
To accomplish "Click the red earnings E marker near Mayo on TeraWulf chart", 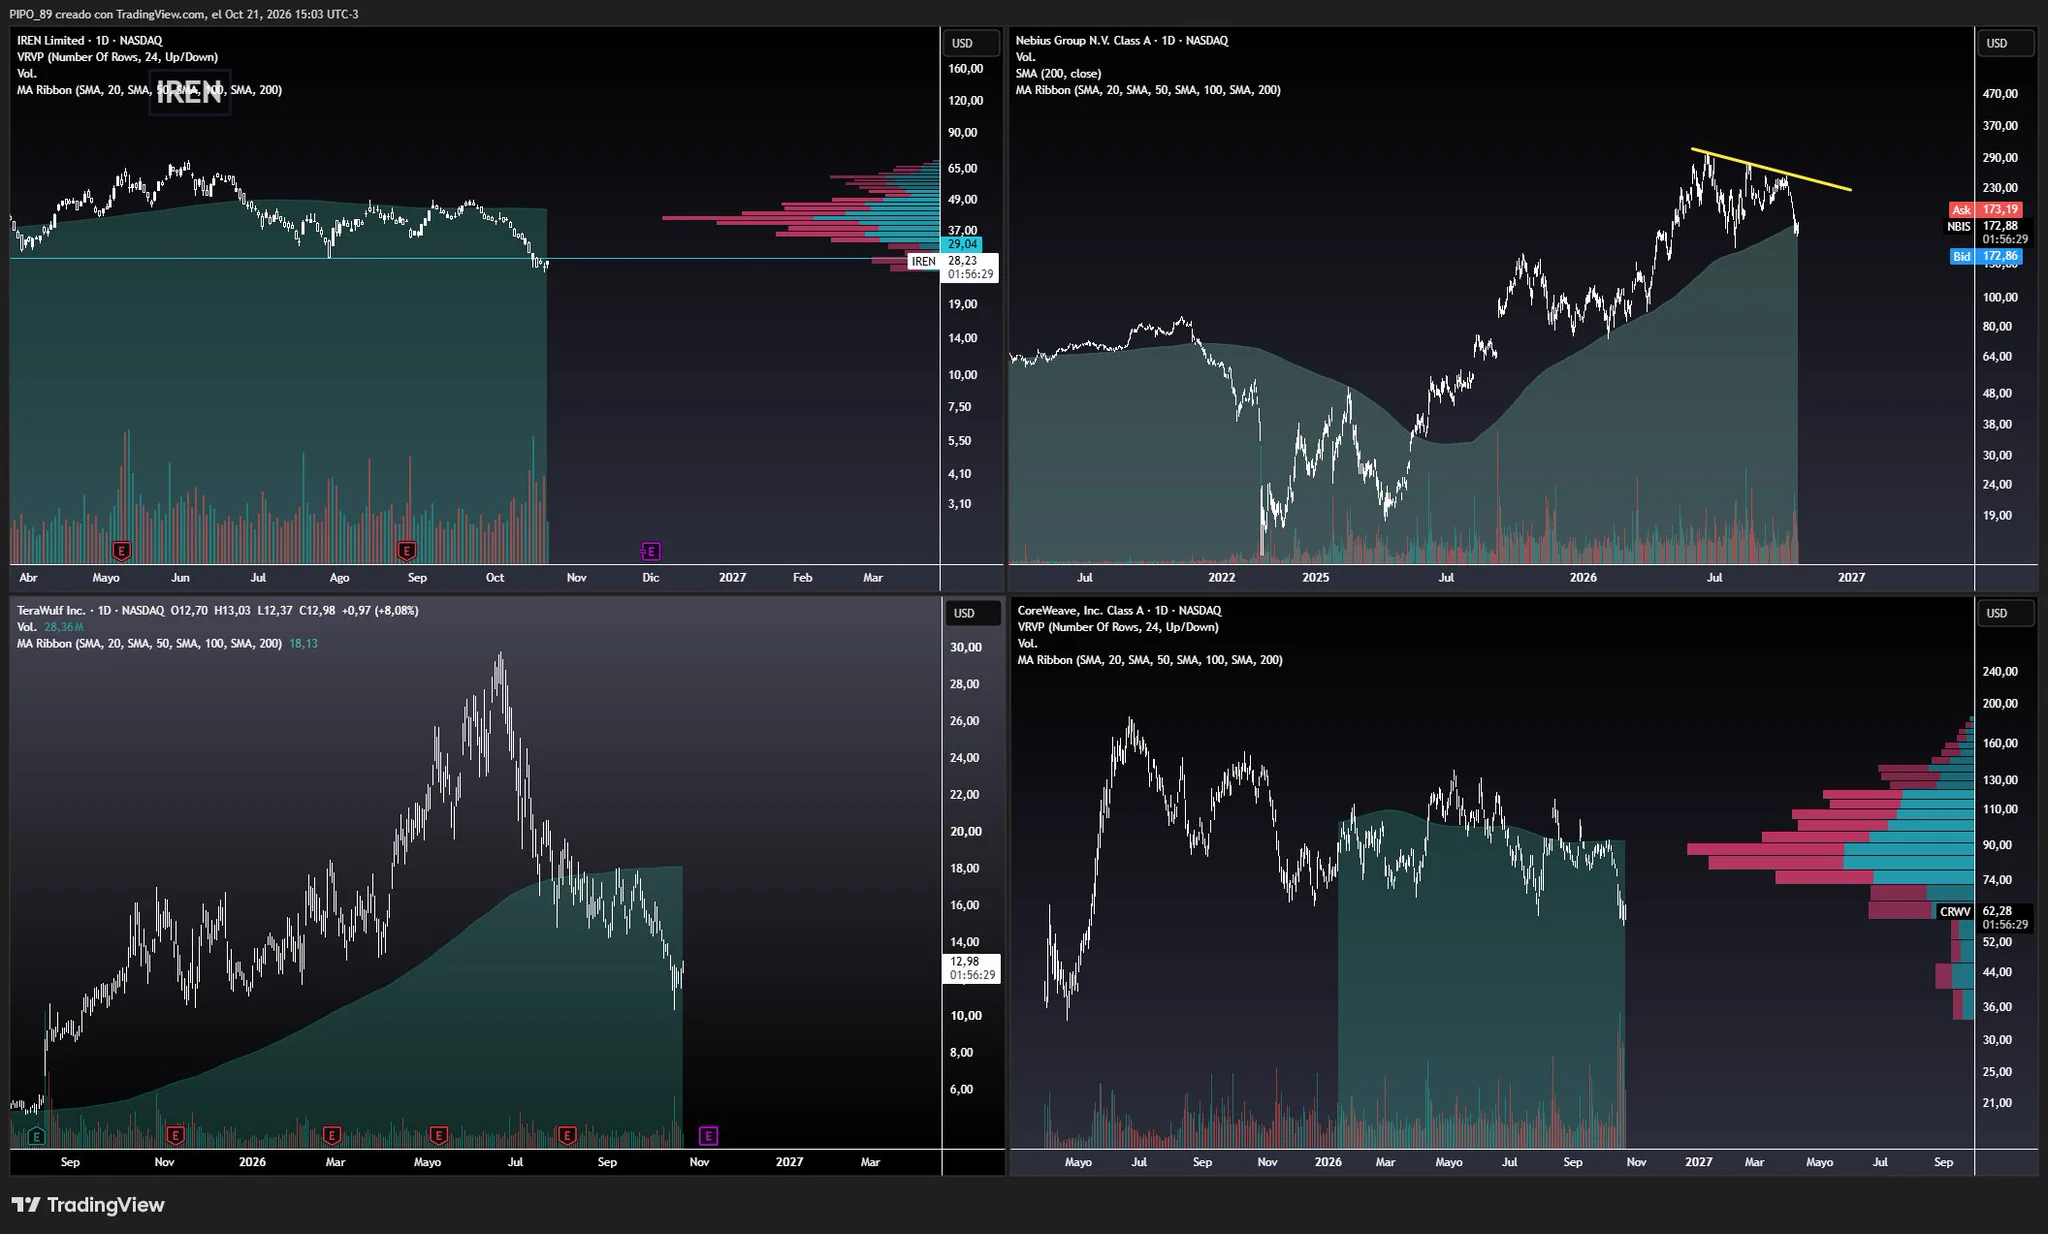I will click(438, 1135).
